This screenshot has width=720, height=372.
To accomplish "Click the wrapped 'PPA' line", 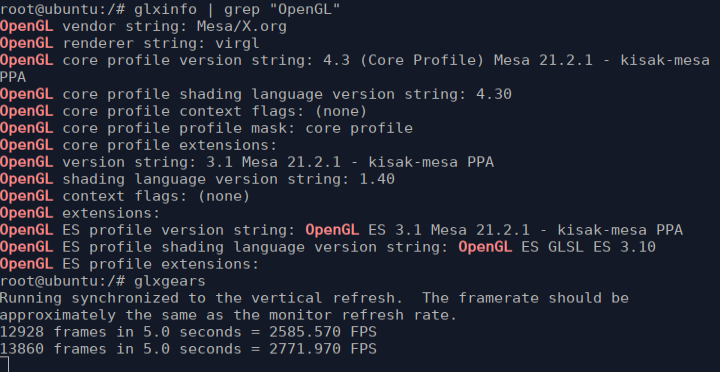I will tap(13, 77).
